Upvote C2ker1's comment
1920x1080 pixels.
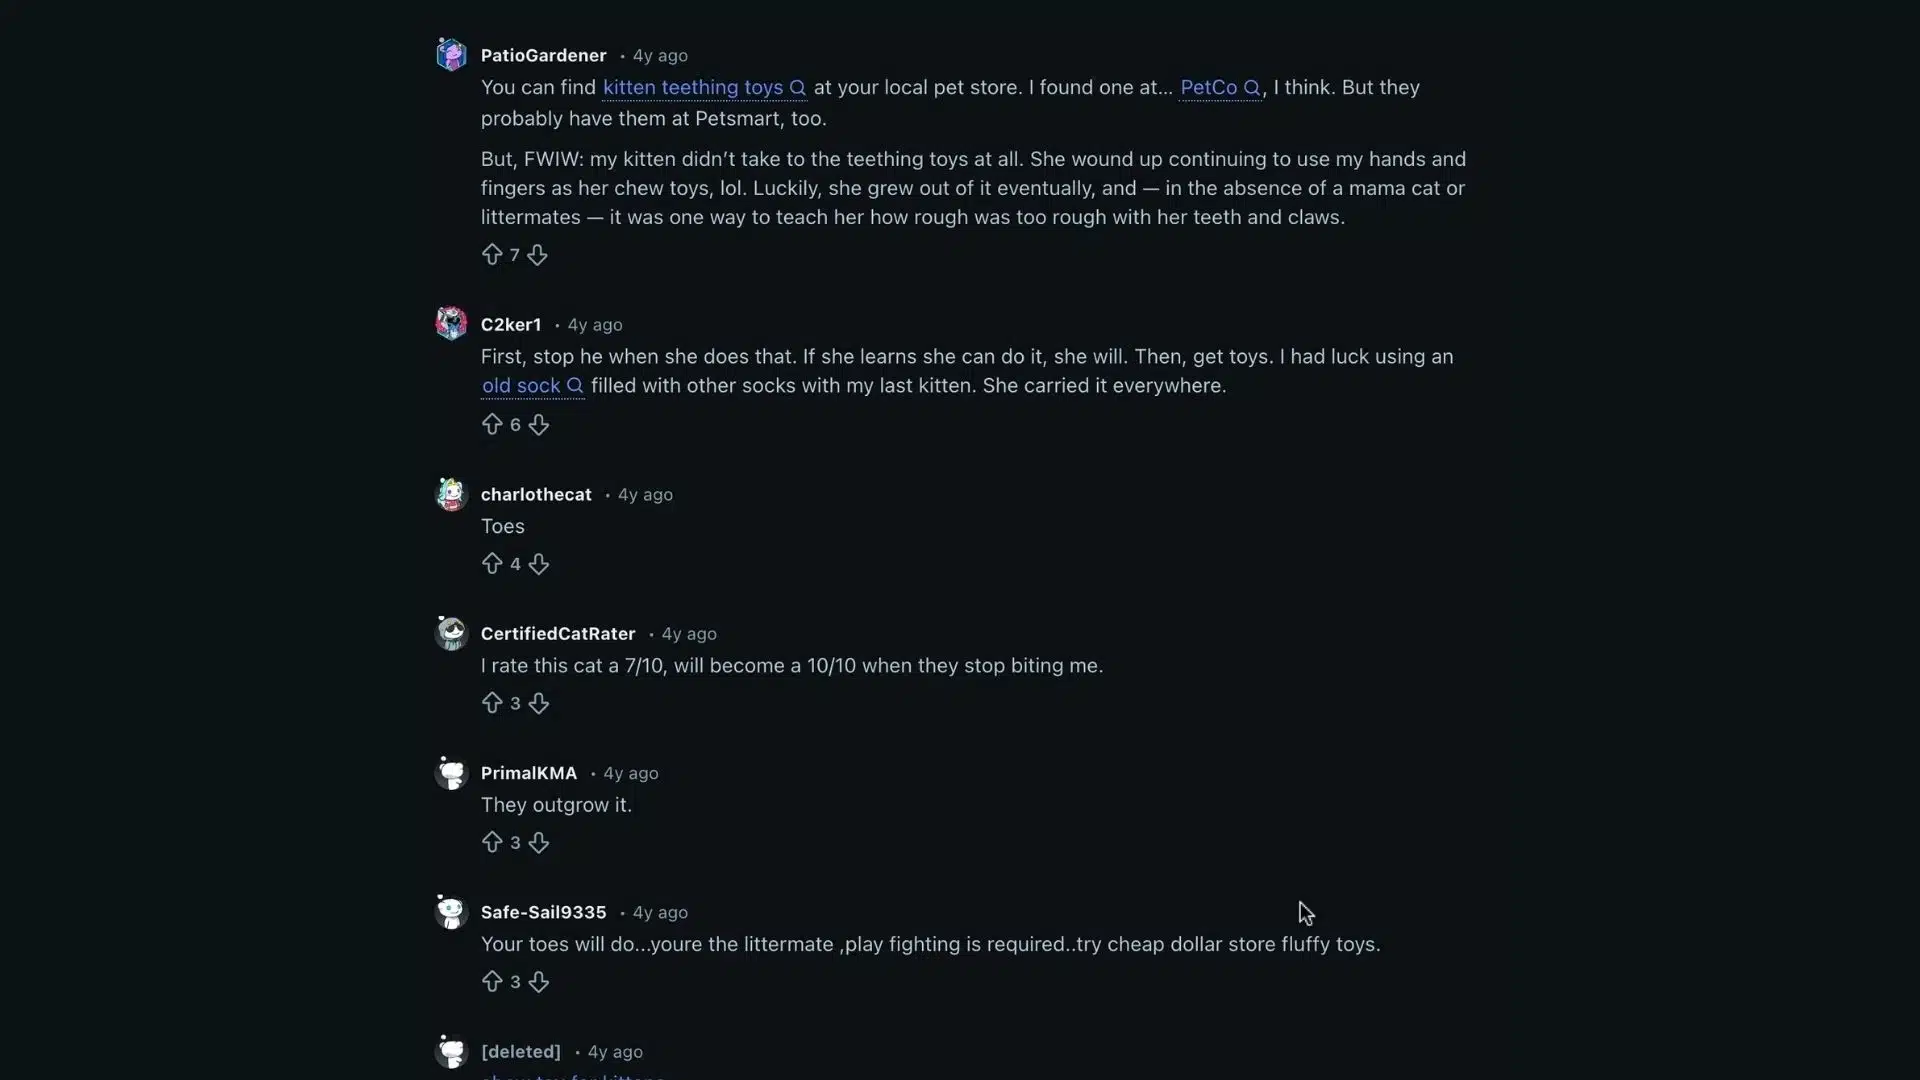click(x=491, y=425)
